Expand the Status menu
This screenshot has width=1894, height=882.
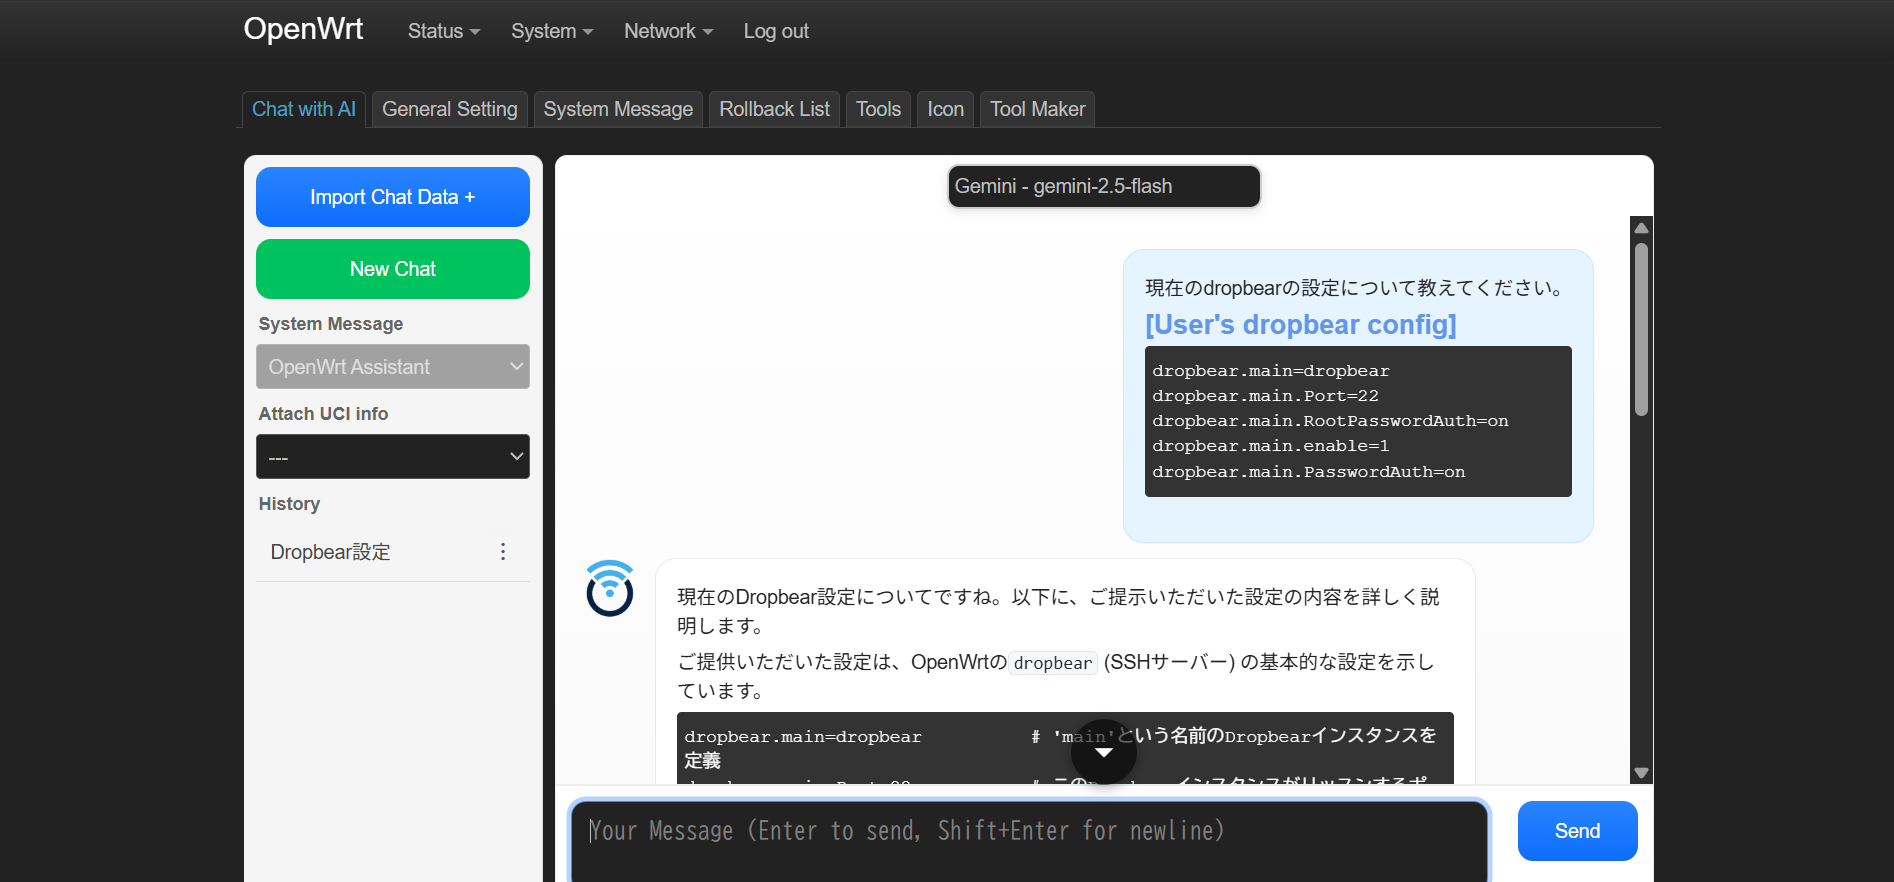443,31
